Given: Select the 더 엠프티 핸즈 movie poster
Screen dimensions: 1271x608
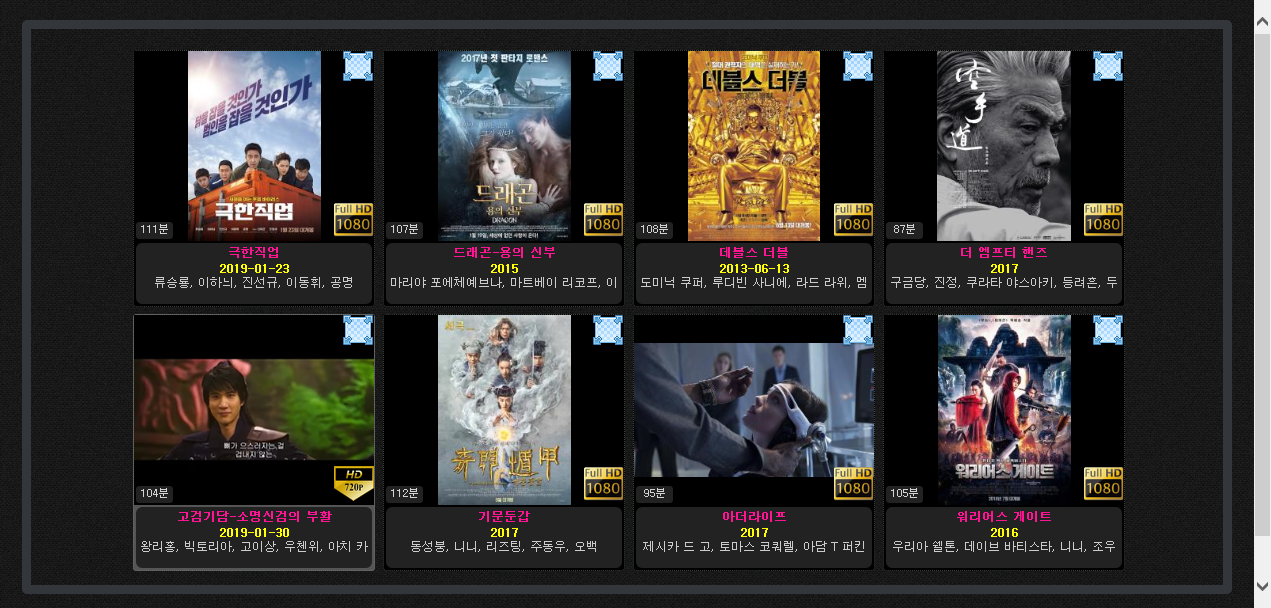Looking at the screenshot, I should coord(1003,146).
